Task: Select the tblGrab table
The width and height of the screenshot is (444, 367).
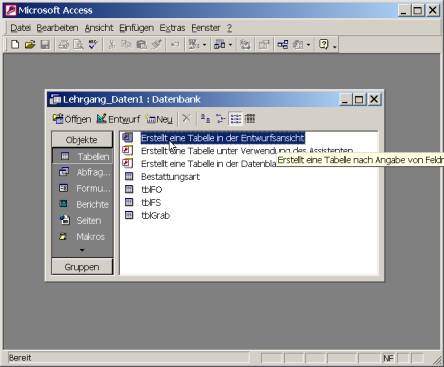Action: coord(155,215)
